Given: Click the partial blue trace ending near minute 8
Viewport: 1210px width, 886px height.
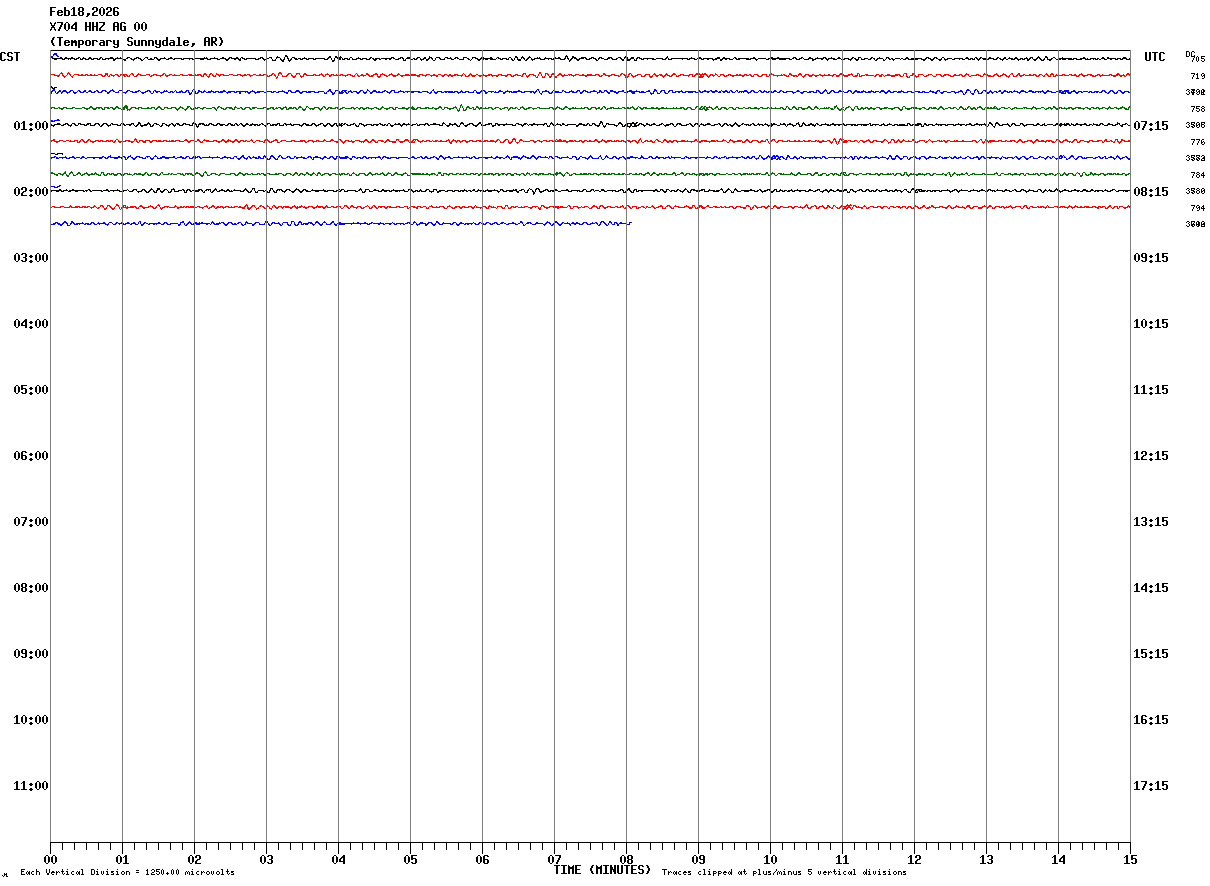Looking at the screenshot, I should 341,224.
